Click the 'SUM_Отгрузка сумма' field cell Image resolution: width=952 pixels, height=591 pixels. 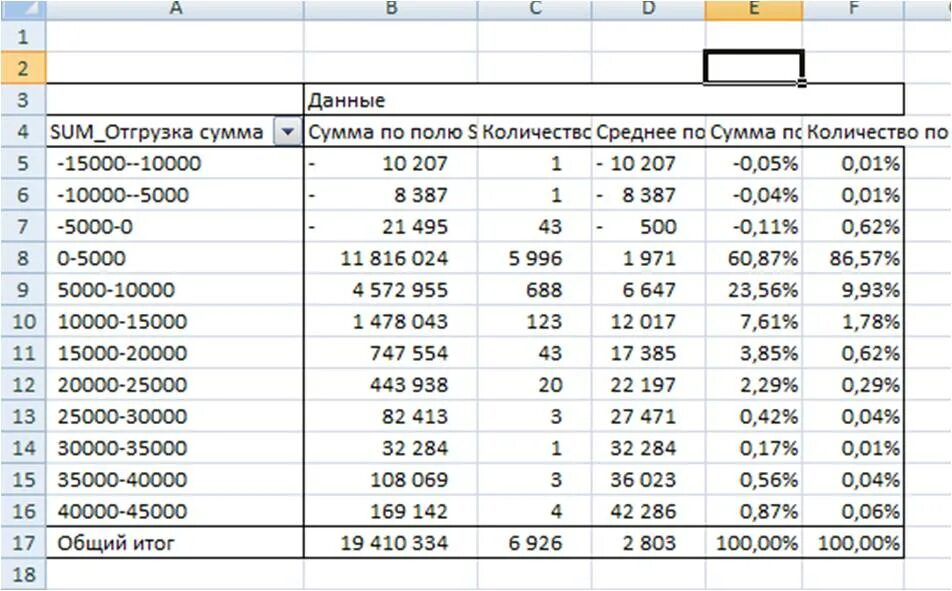click(175, 131)
